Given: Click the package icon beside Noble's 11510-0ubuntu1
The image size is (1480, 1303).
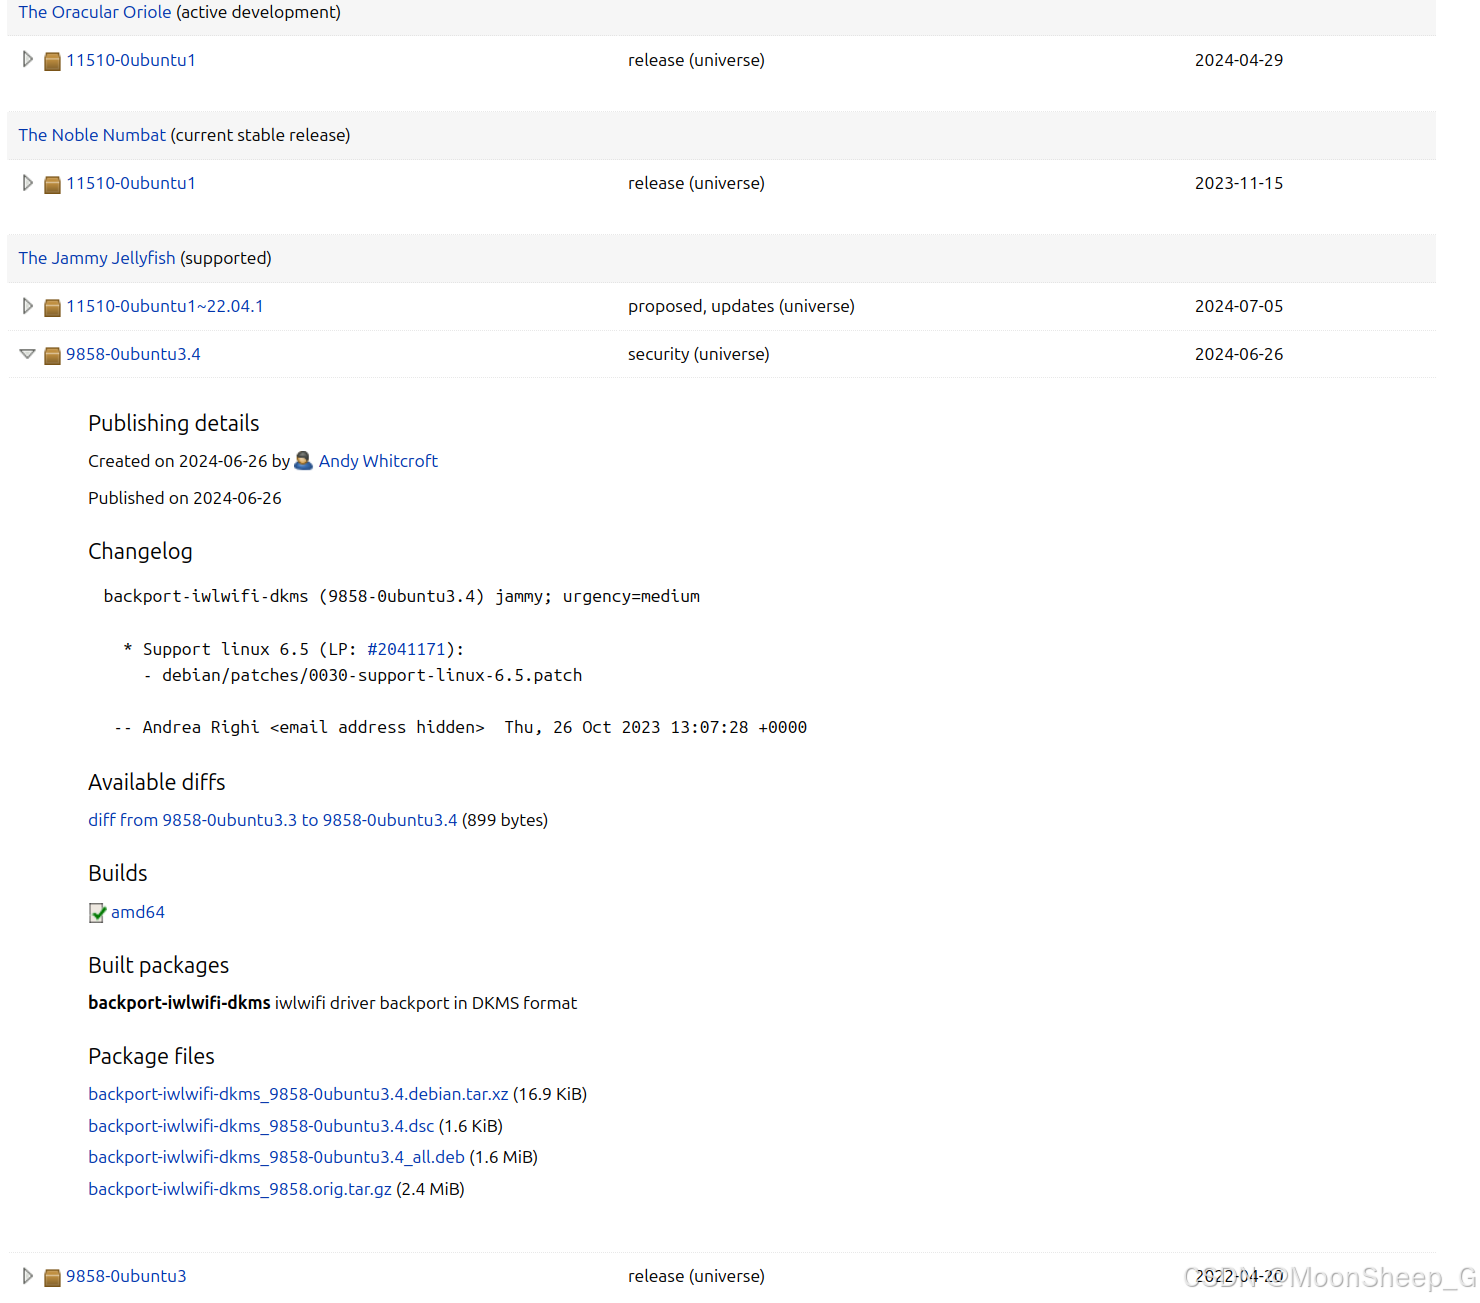Looking at the screenshot, I should pyautogui.click(x=52, y=183).
